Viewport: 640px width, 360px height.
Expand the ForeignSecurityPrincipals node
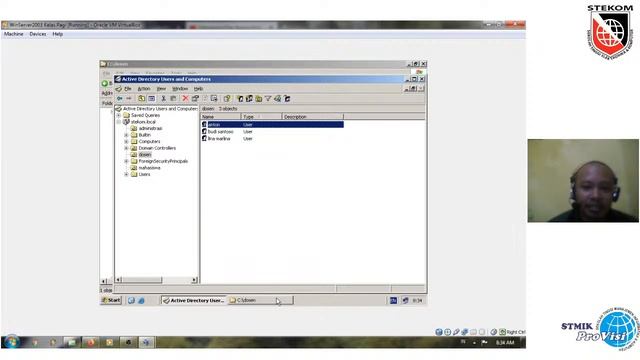(x=126, y=161)
